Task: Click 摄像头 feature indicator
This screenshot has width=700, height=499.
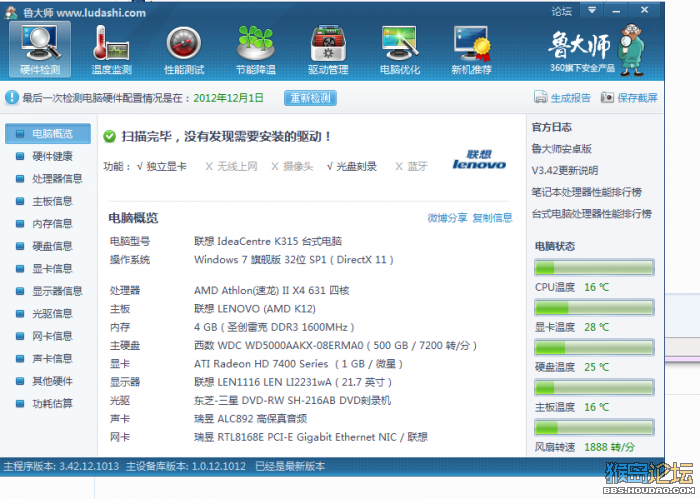Action: point(292,166)
